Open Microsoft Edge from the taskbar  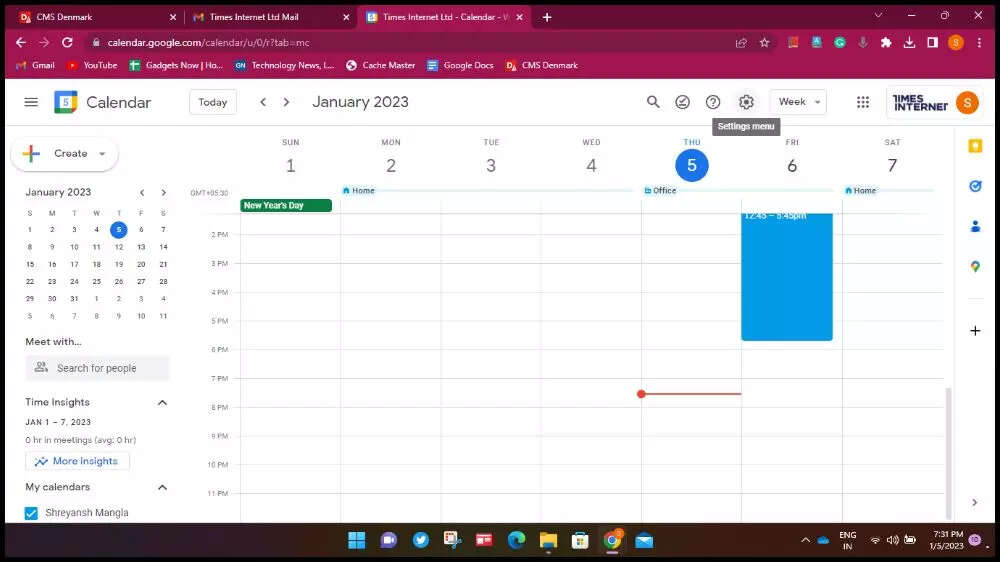(516, 540)
